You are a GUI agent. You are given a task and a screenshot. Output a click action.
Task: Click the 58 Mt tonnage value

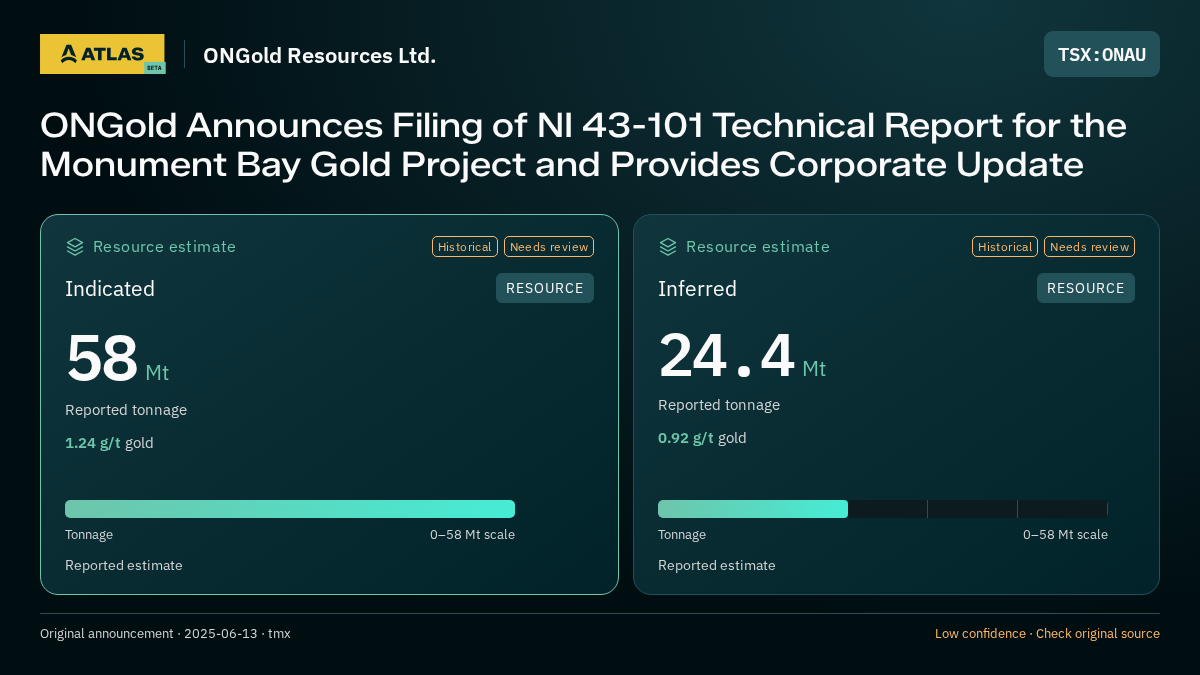pyautogui.click(x=117, y=359)
